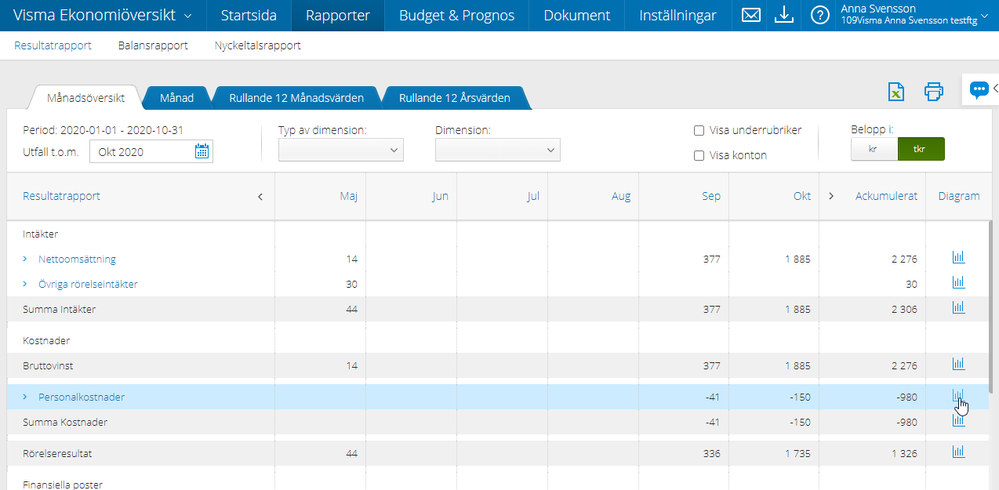Open the mail envelope icon
Image resolution: width=999 pixels, height=490 pixels.
pyautogui.click(x=751, y=15)
